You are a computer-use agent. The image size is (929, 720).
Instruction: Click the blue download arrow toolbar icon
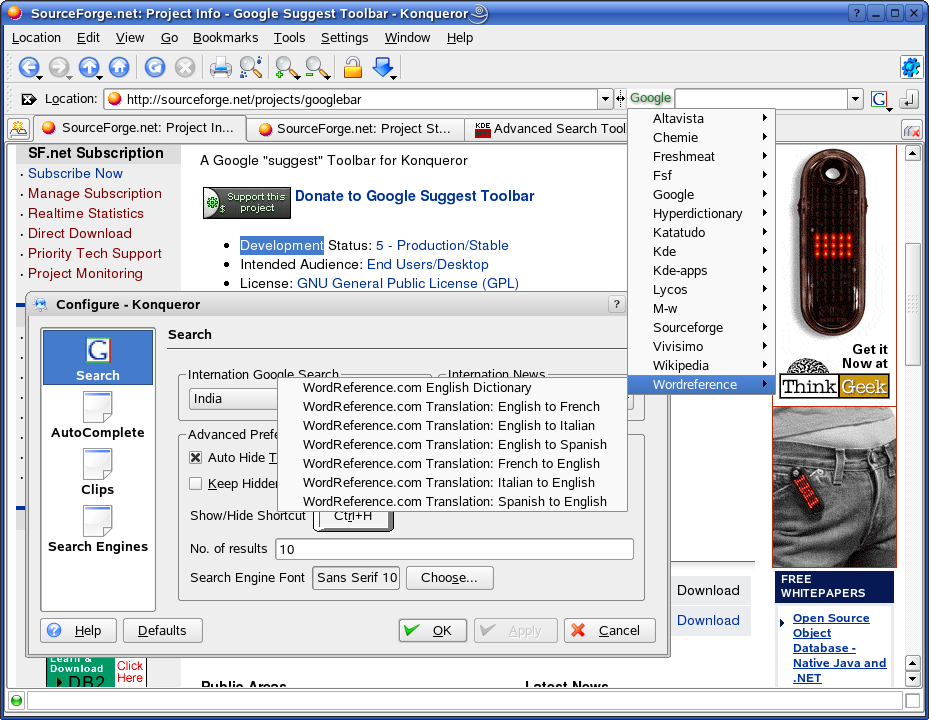(x=383, y=67)
